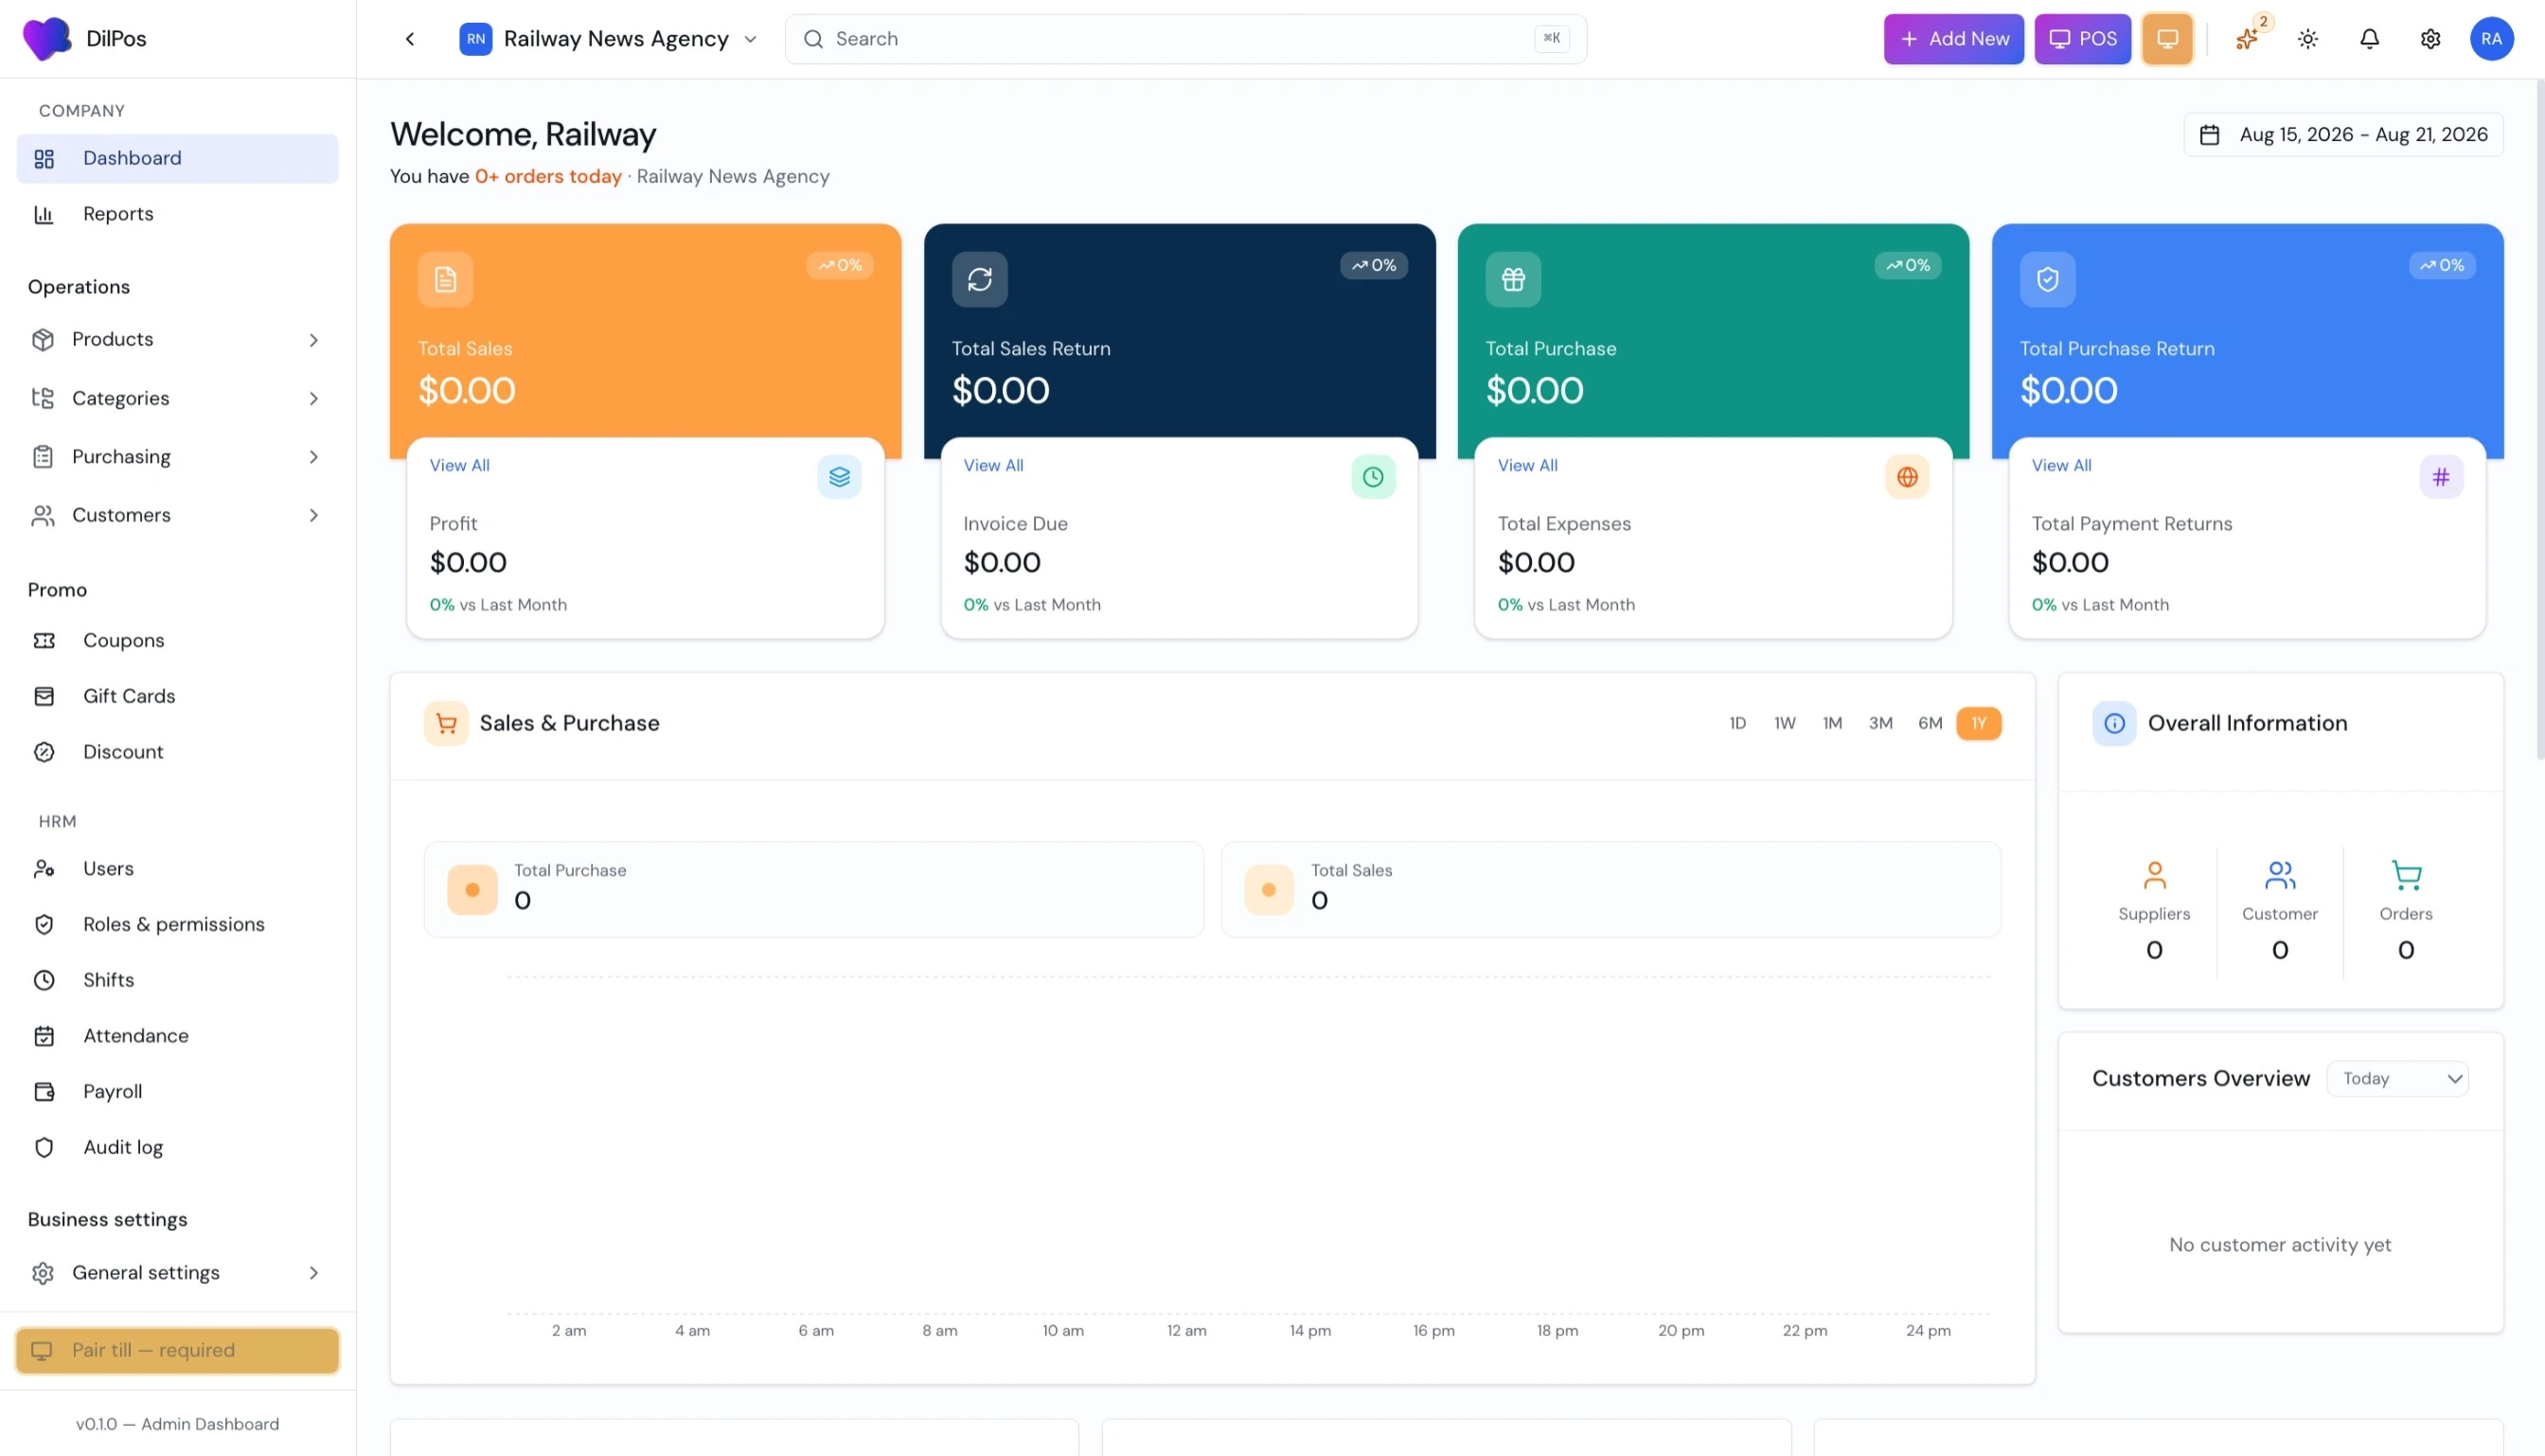Open Shifts page
Image resolution: width=2545 pixels, height=1456 pixels.
(177, 980)
